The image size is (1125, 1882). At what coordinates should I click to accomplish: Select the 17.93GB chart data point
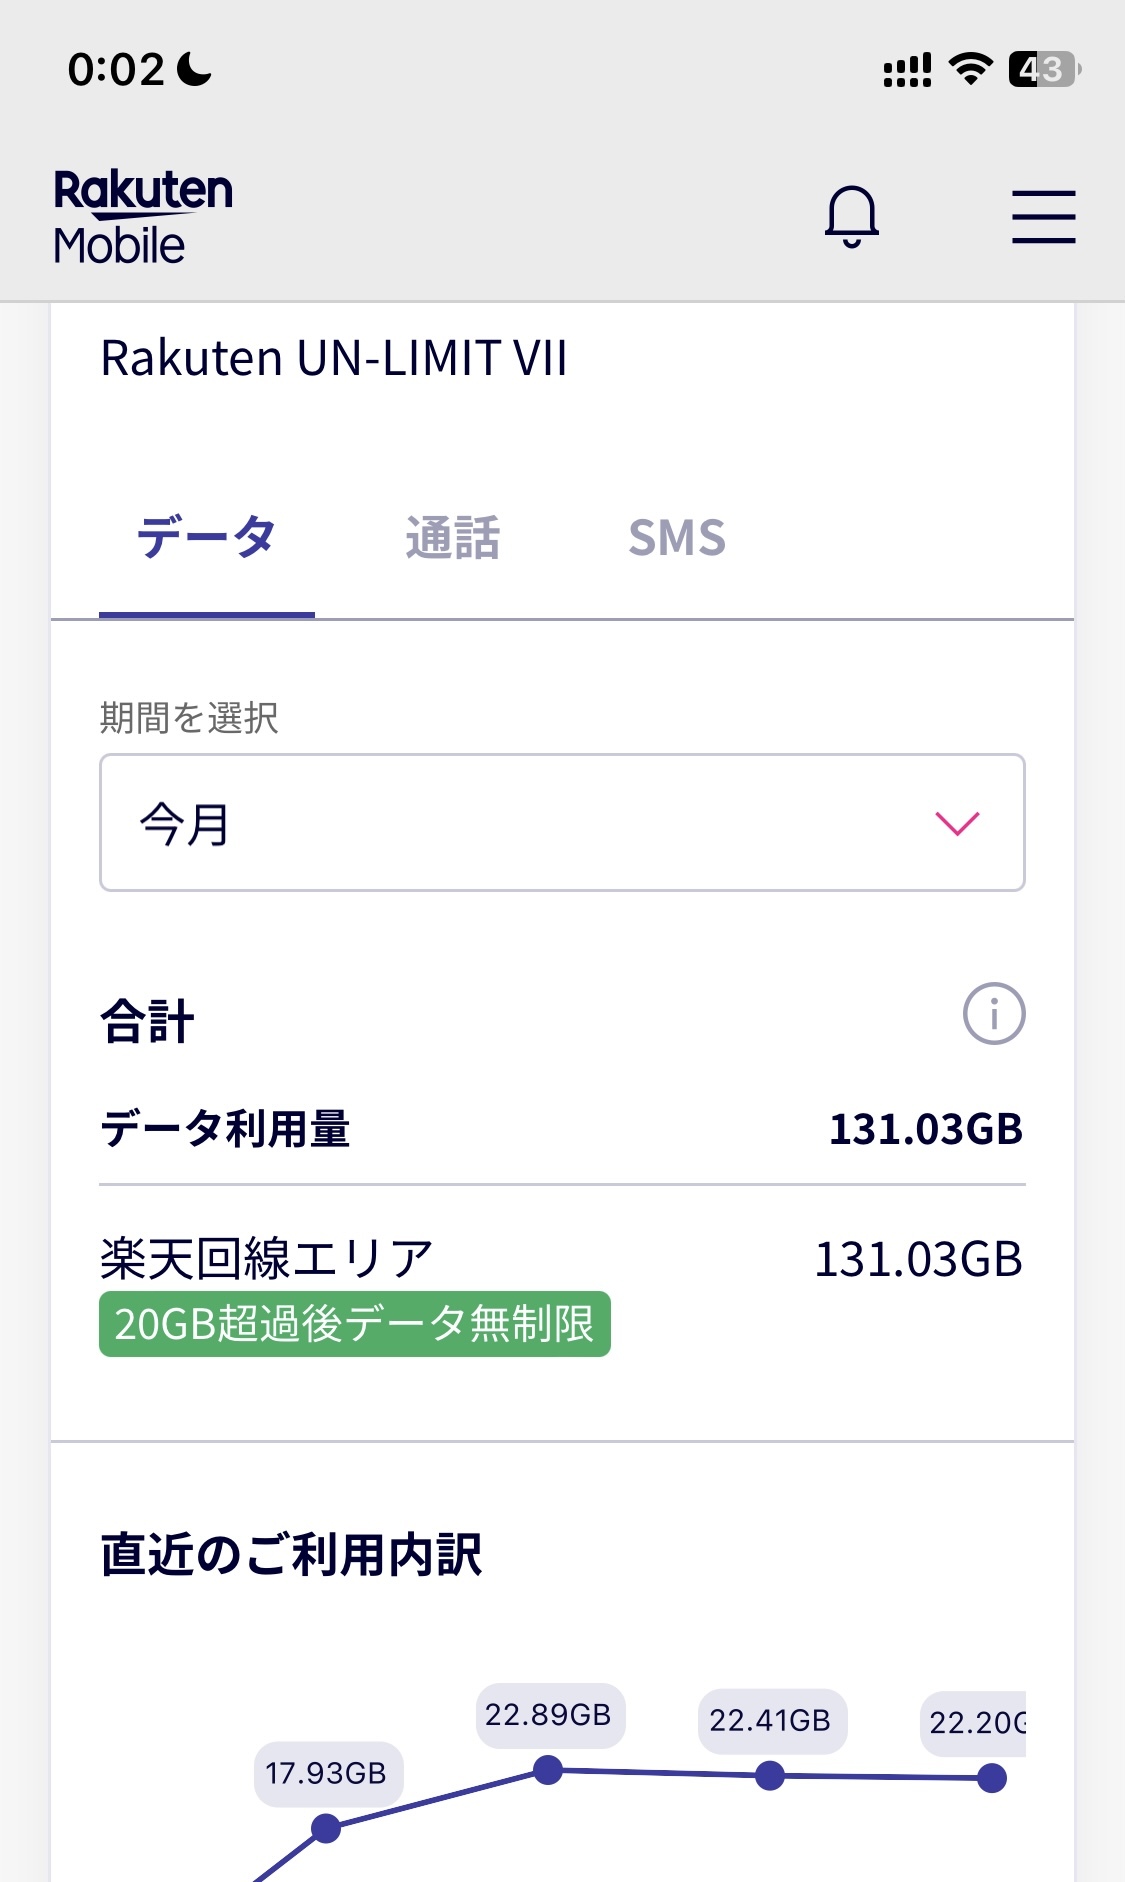(x=326, y=1828)
